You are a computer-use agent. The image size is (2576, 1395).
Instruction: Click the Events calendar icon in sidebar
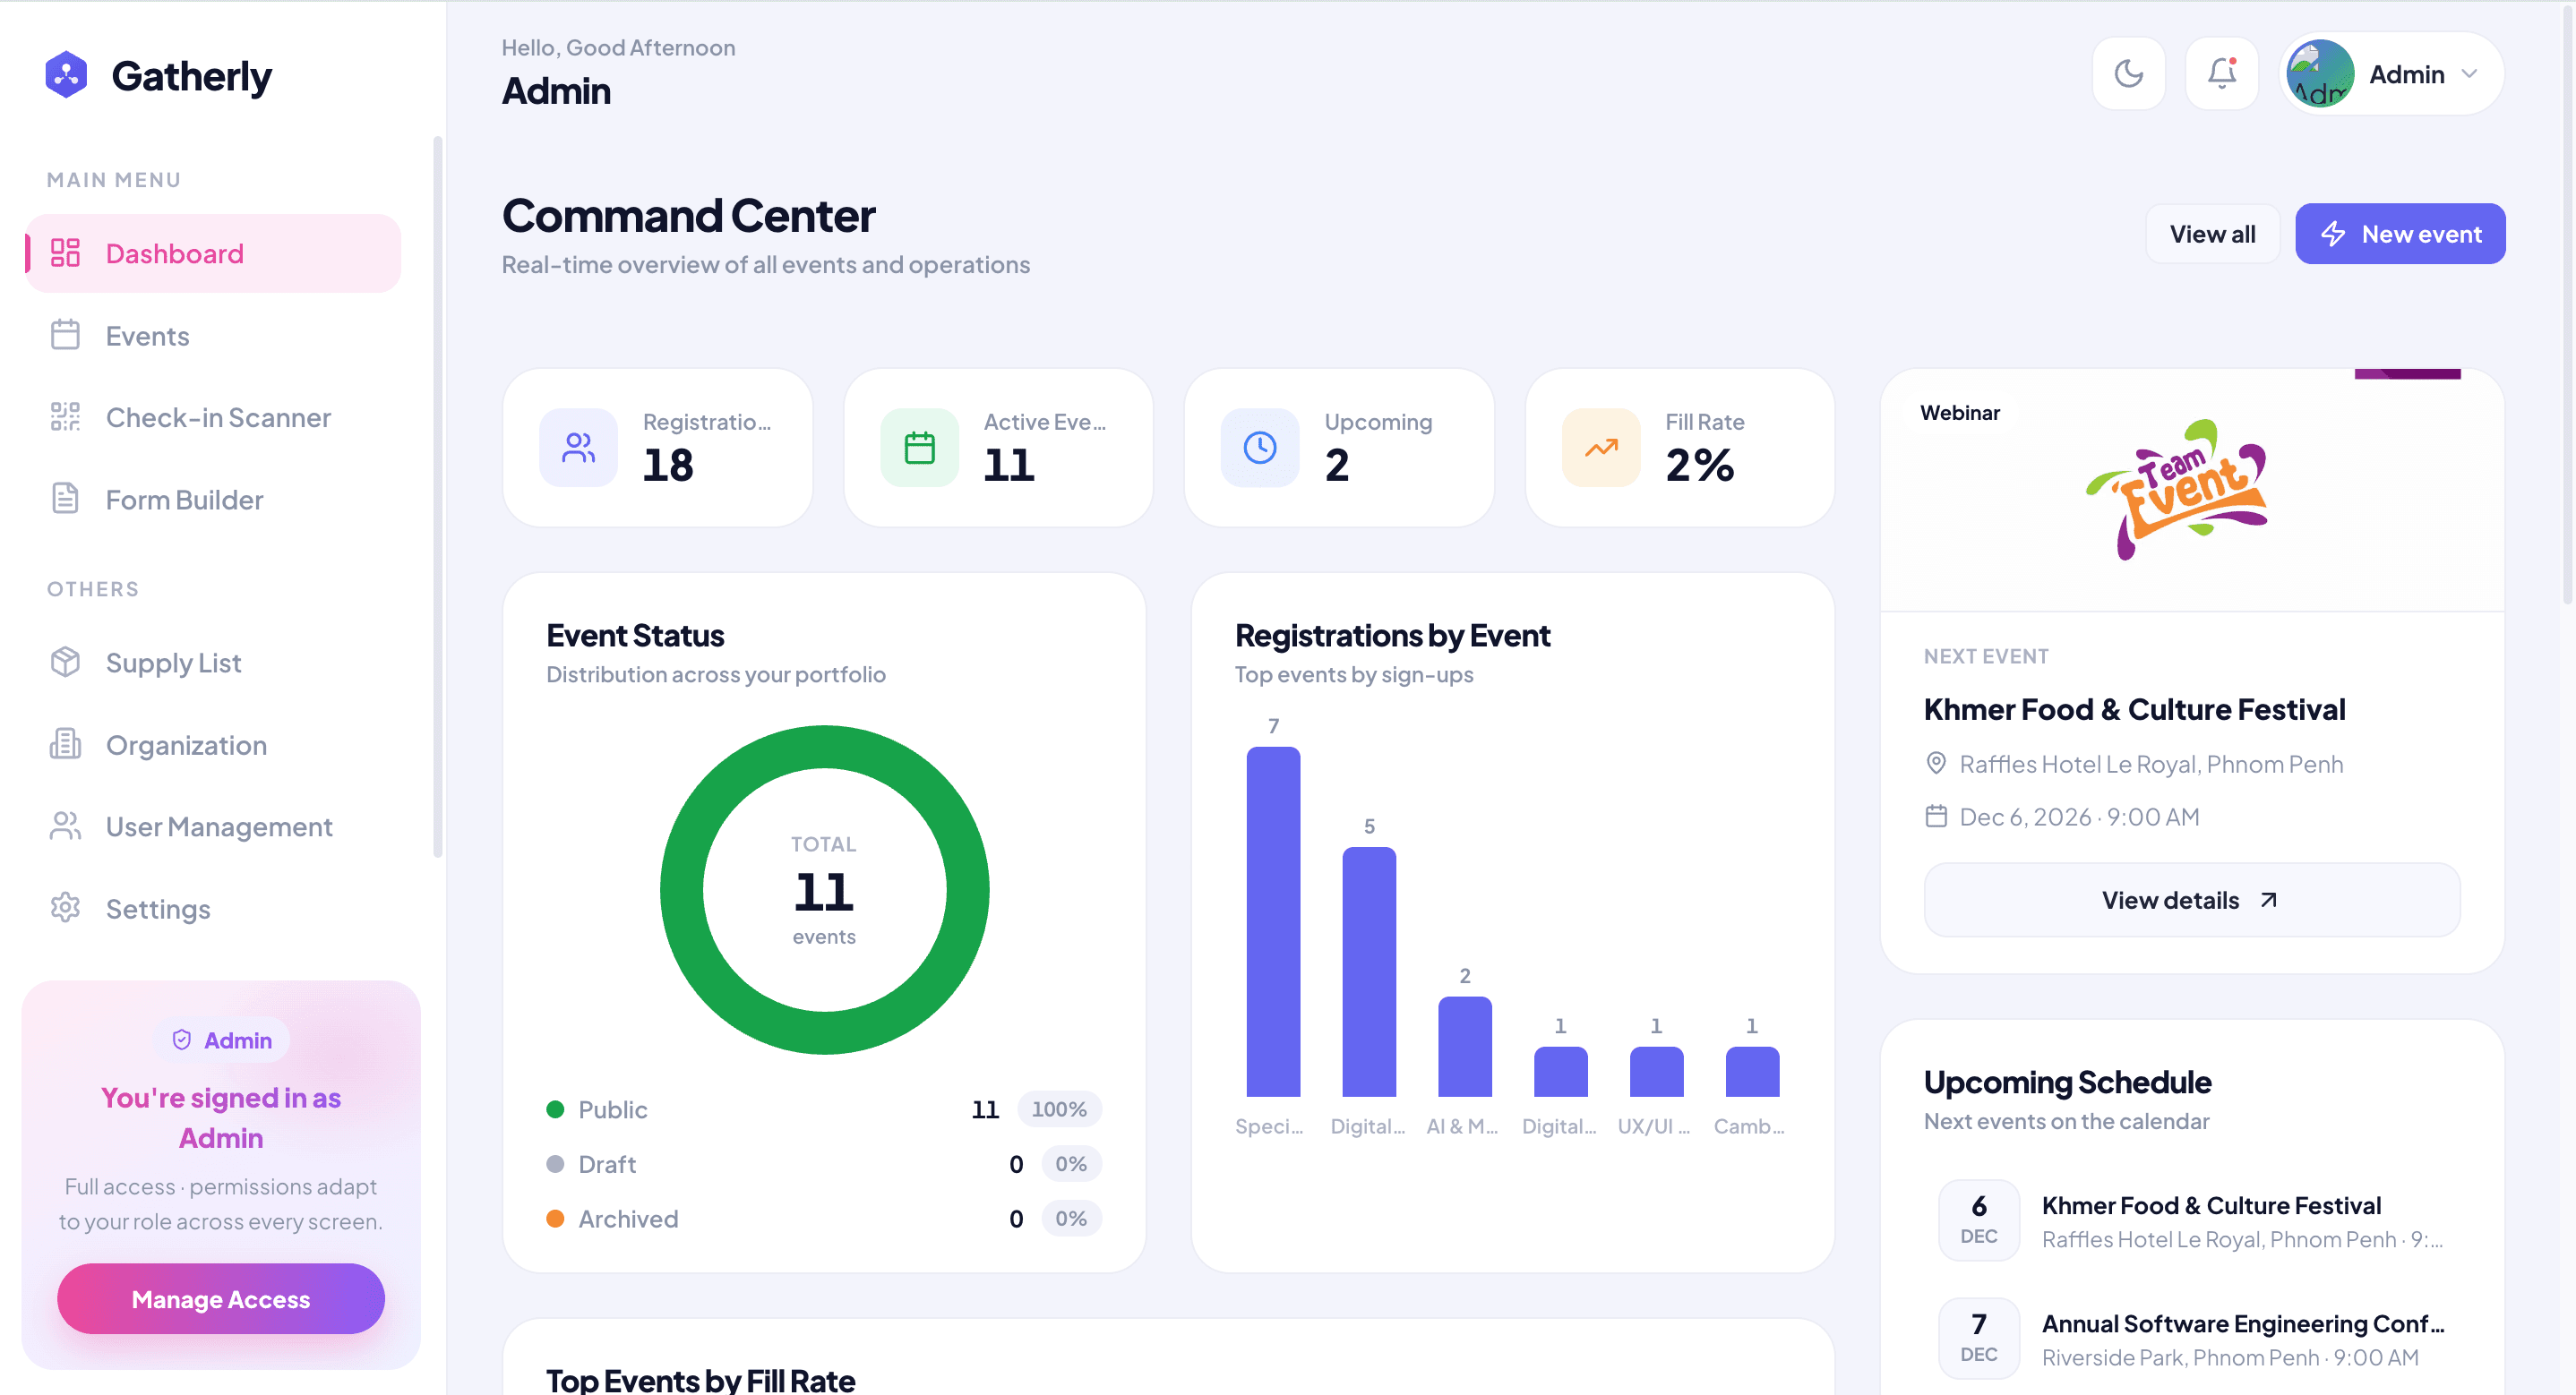(65, 334)
